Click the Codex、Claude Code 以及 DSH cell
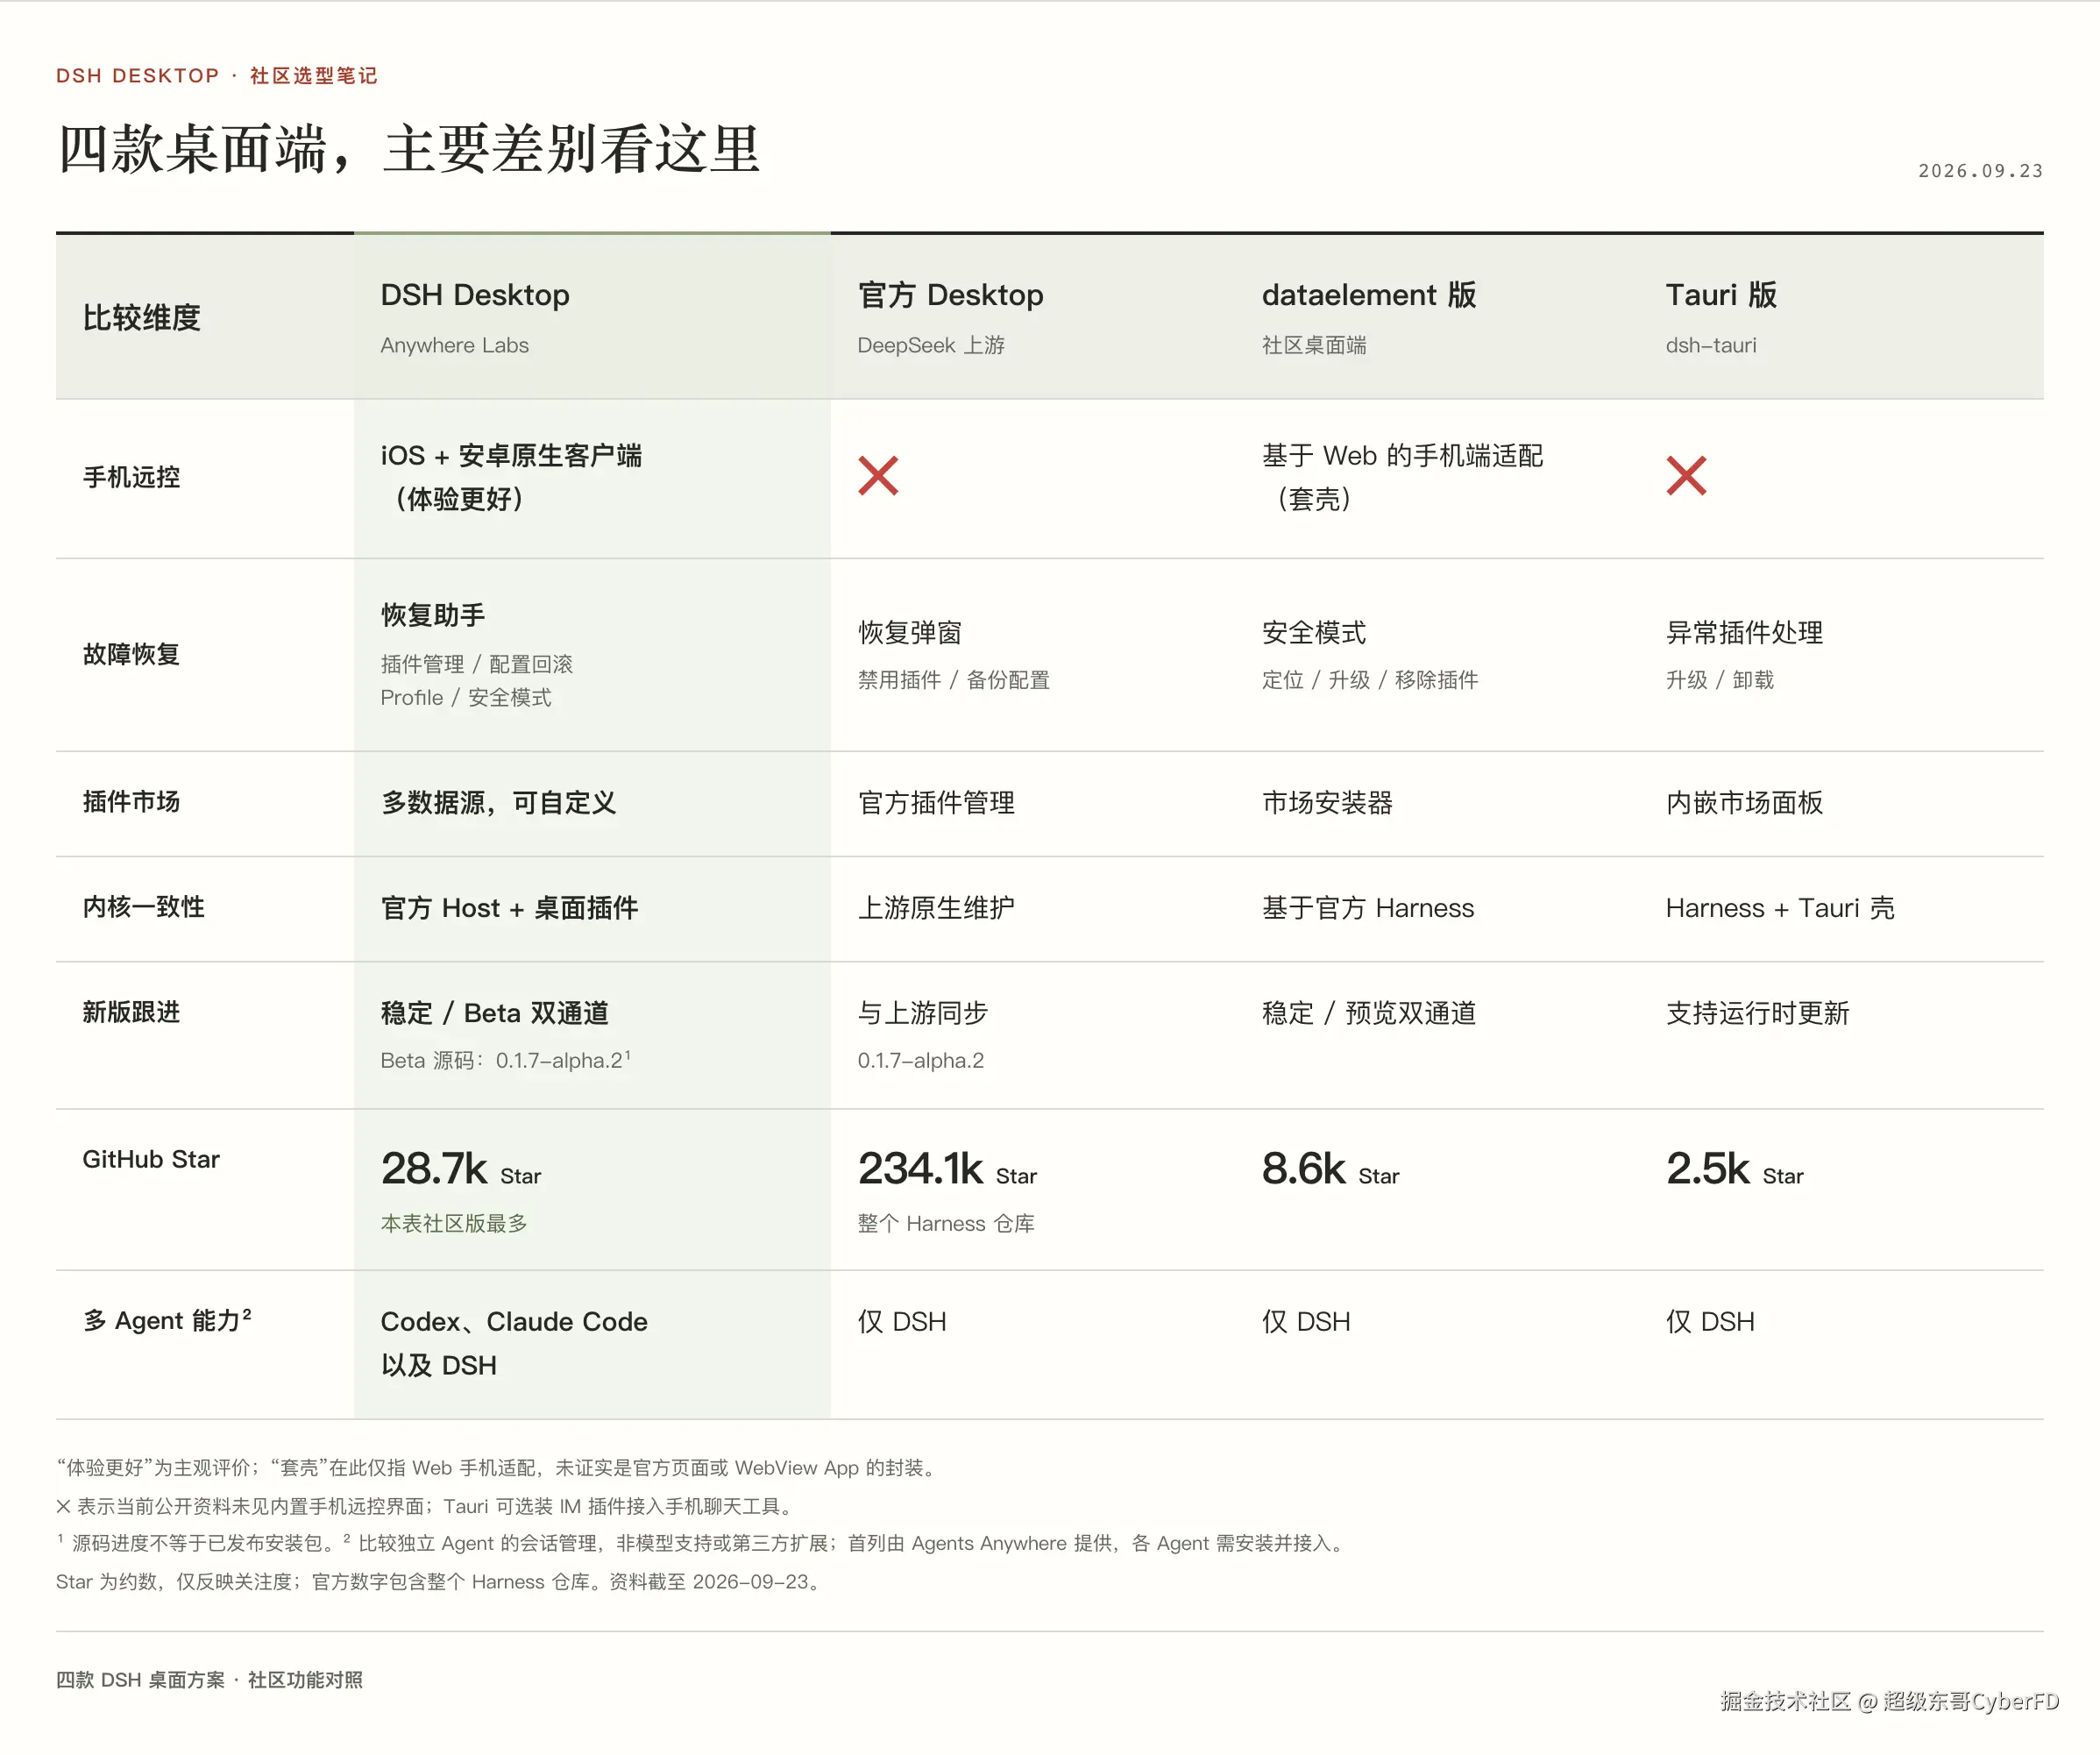2100x1755 pixels. (x=514, y=1343)
